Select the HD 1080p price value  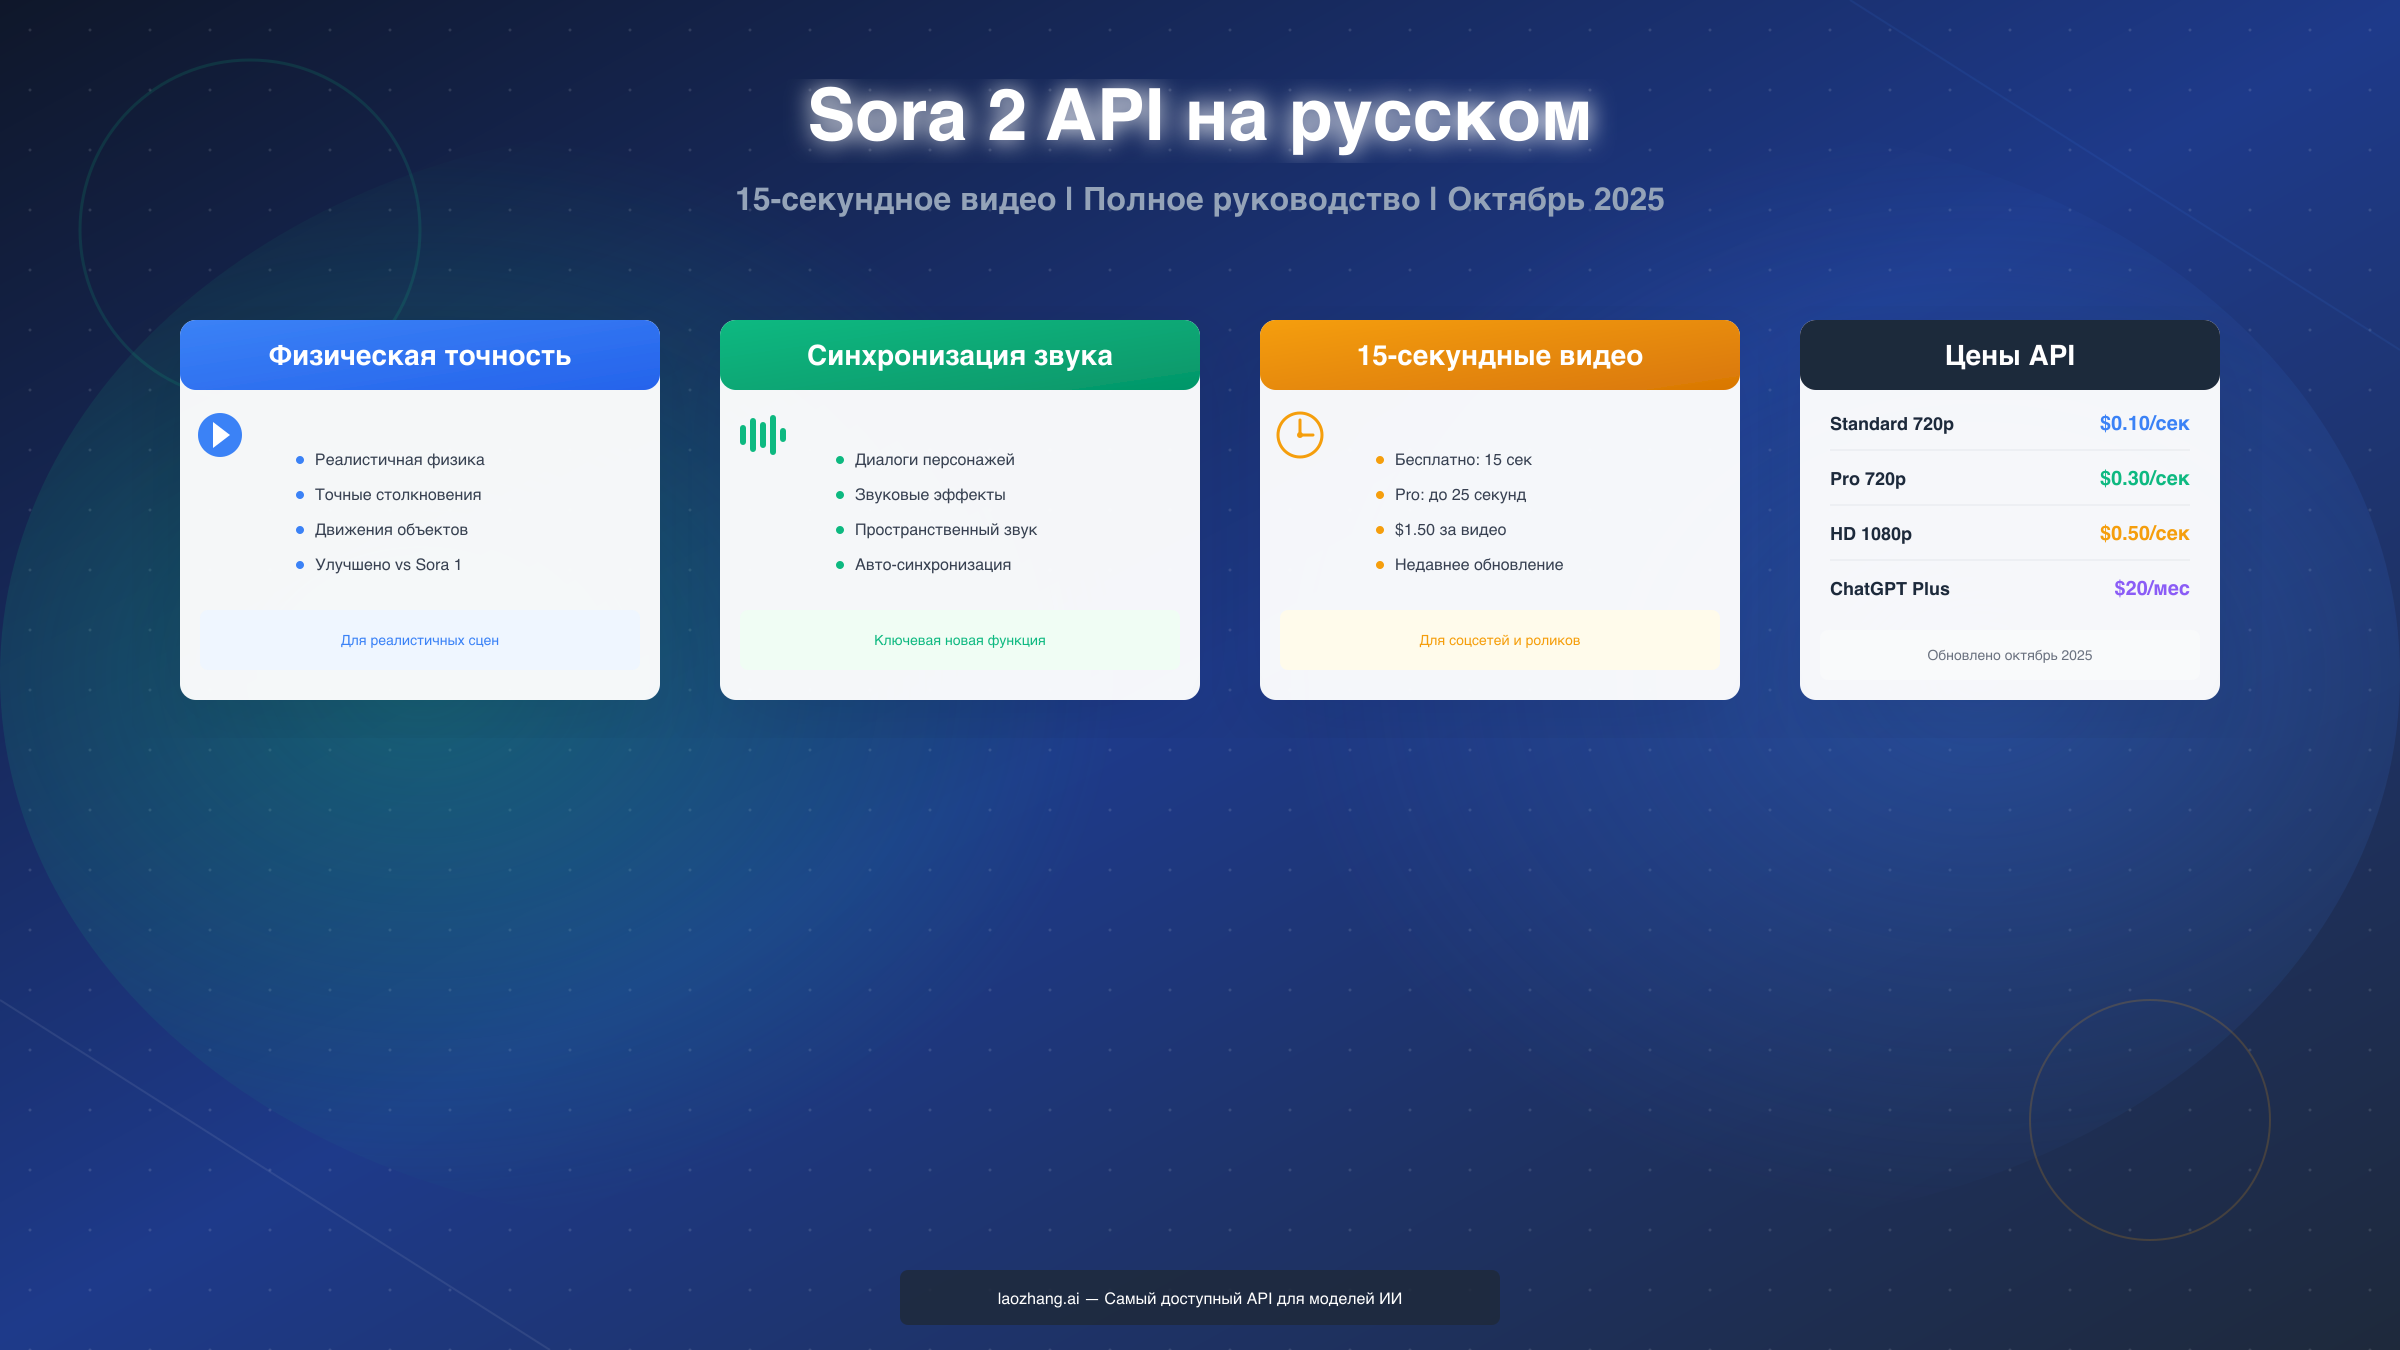2145,533
